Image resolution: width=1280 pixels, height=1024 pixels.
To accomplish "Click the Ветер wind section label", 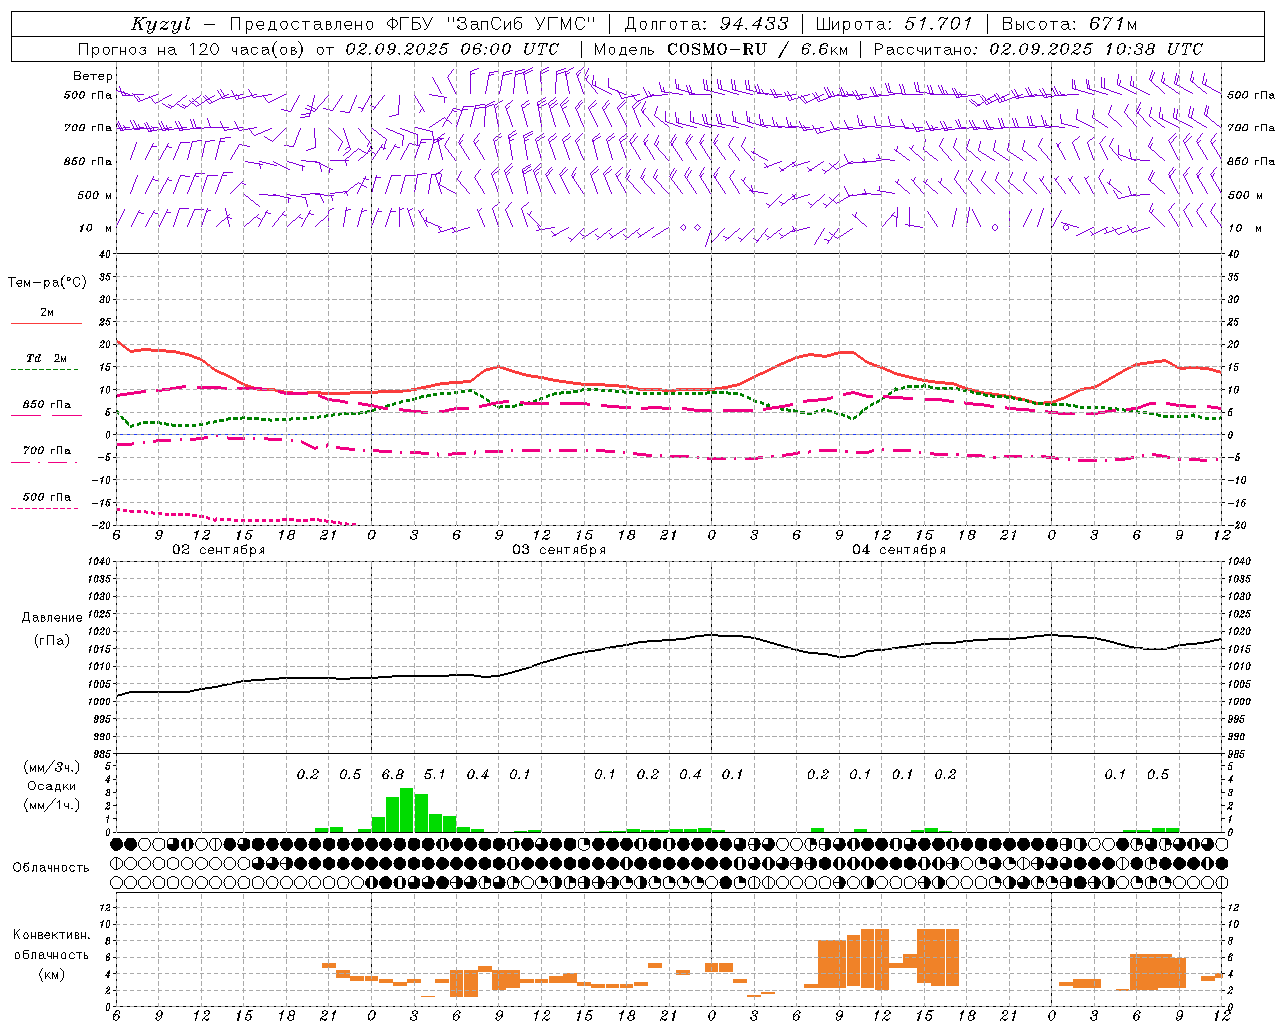I will point(93,76).
